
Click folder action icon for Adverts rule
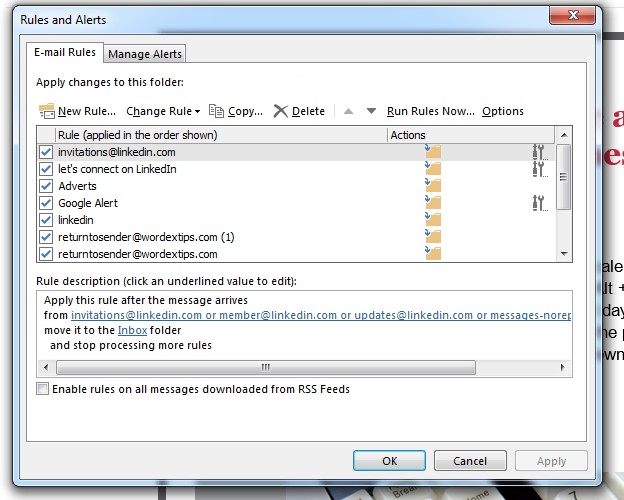click(433, 186)
